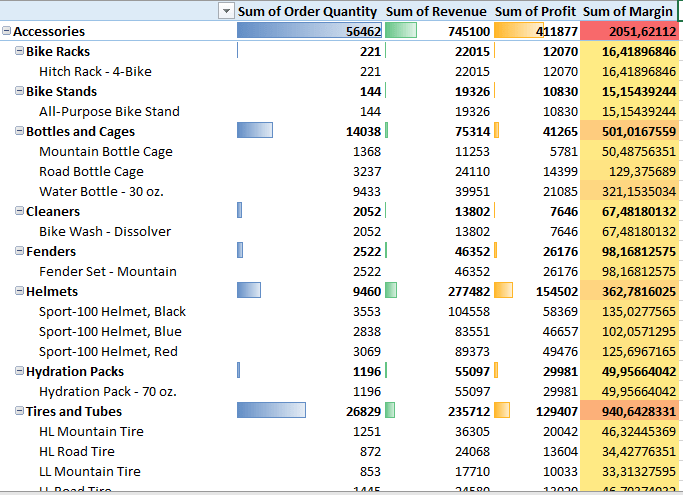
Task: Collapse the Cleaners subcategory
Action: pyautogui.click(x=19, y=211)
